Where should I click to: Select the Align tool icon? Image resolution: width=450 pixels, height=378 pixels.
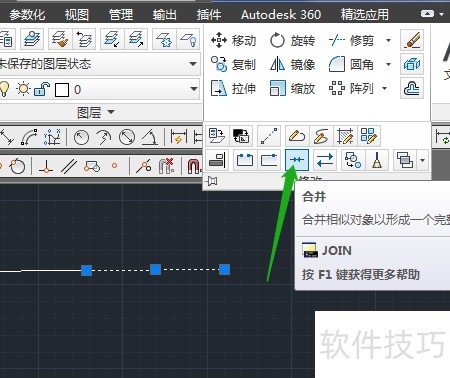[x=217, y=160]
